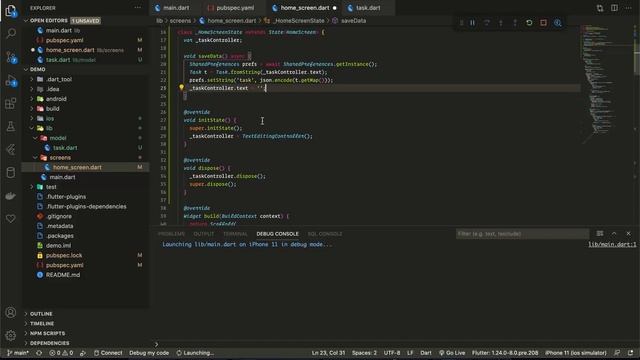Open .gitignore in the file tree
640x360 pixels.
click(x=59, y=216)
